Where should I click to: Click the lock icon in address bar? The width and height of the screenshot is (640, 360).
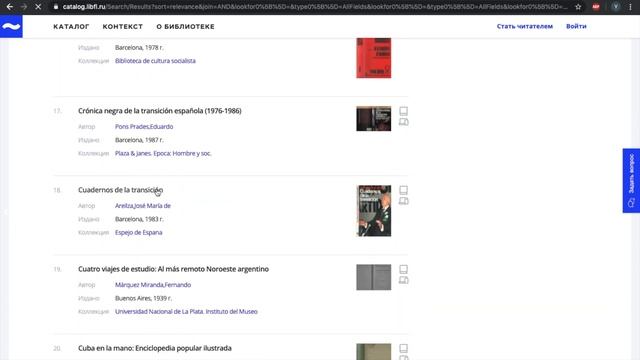coord(56,7)
